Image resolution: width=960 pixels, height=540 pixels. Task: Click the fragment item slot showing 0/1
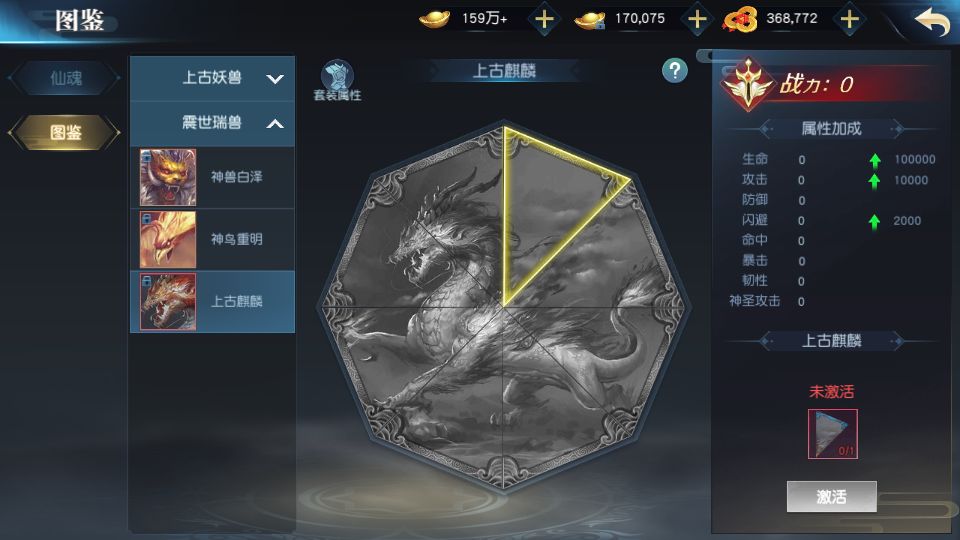(833, 434)
